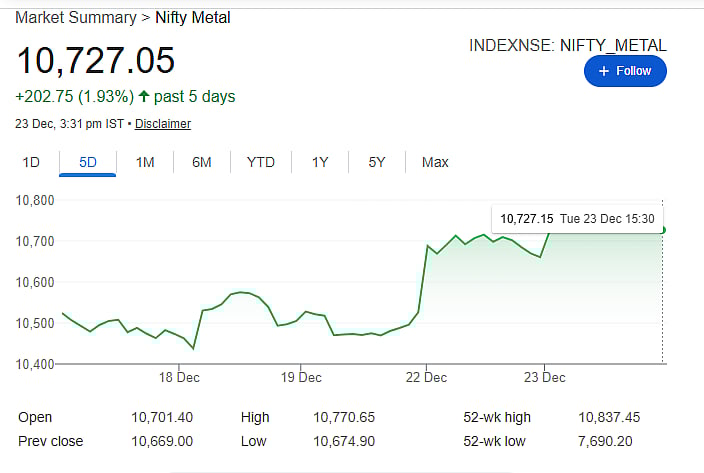Show the 1Y chart range
The height and width of the screenshot is (473, 704).
tap(320, 162)
